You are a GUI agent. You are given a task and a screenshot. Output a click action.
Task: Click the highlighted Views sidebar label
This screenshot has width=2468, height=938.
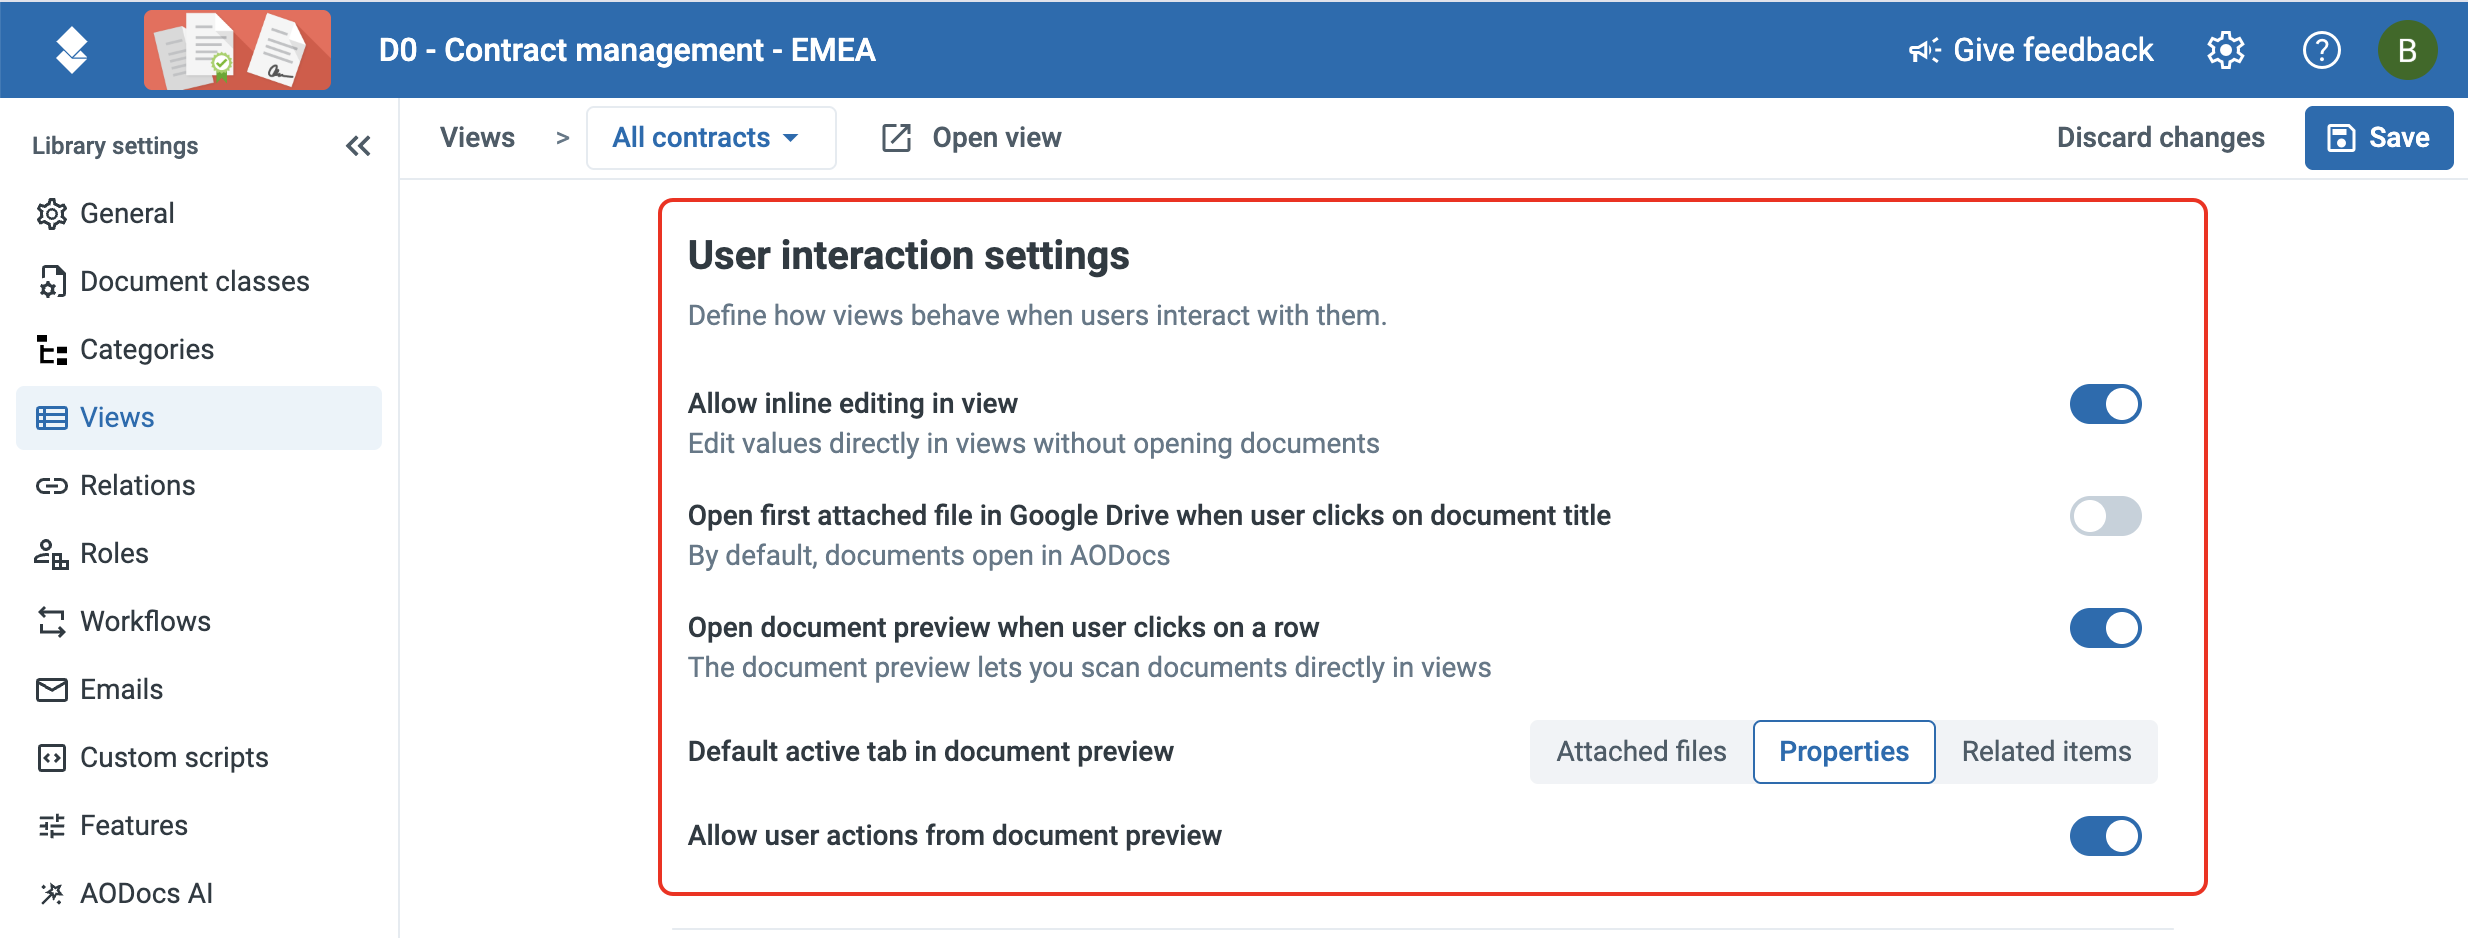[117, 418]
